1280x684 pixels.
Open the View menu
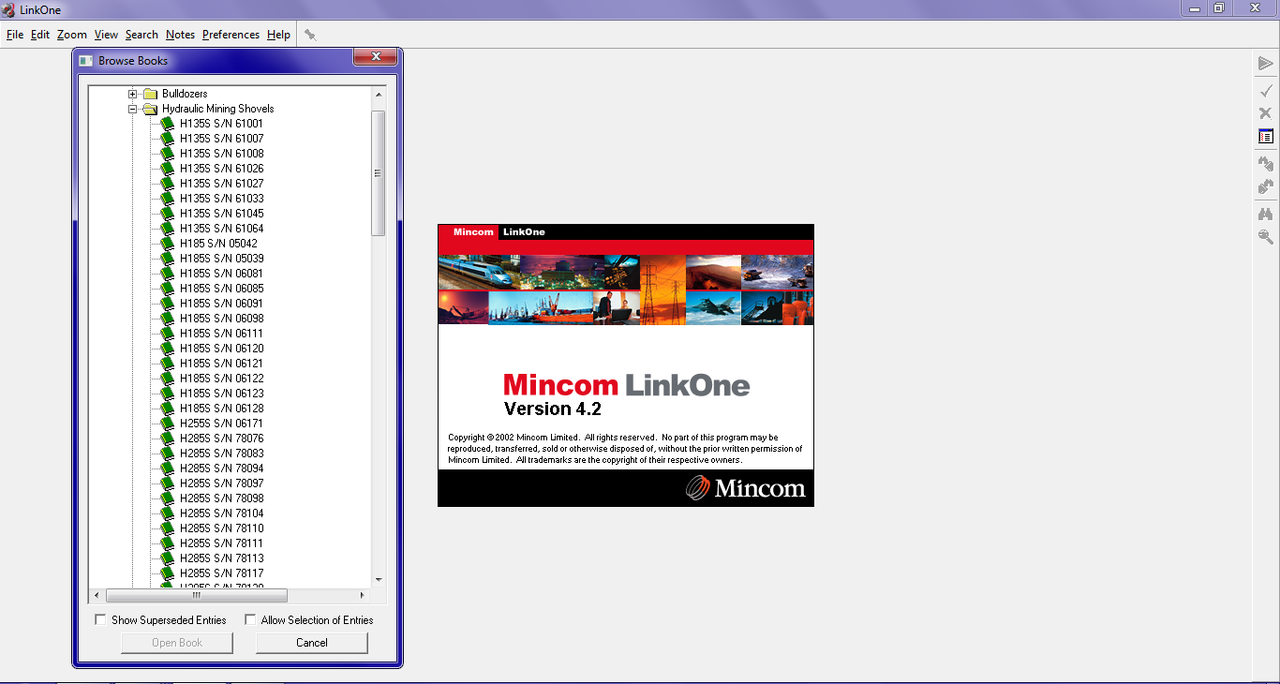(106, 34)
